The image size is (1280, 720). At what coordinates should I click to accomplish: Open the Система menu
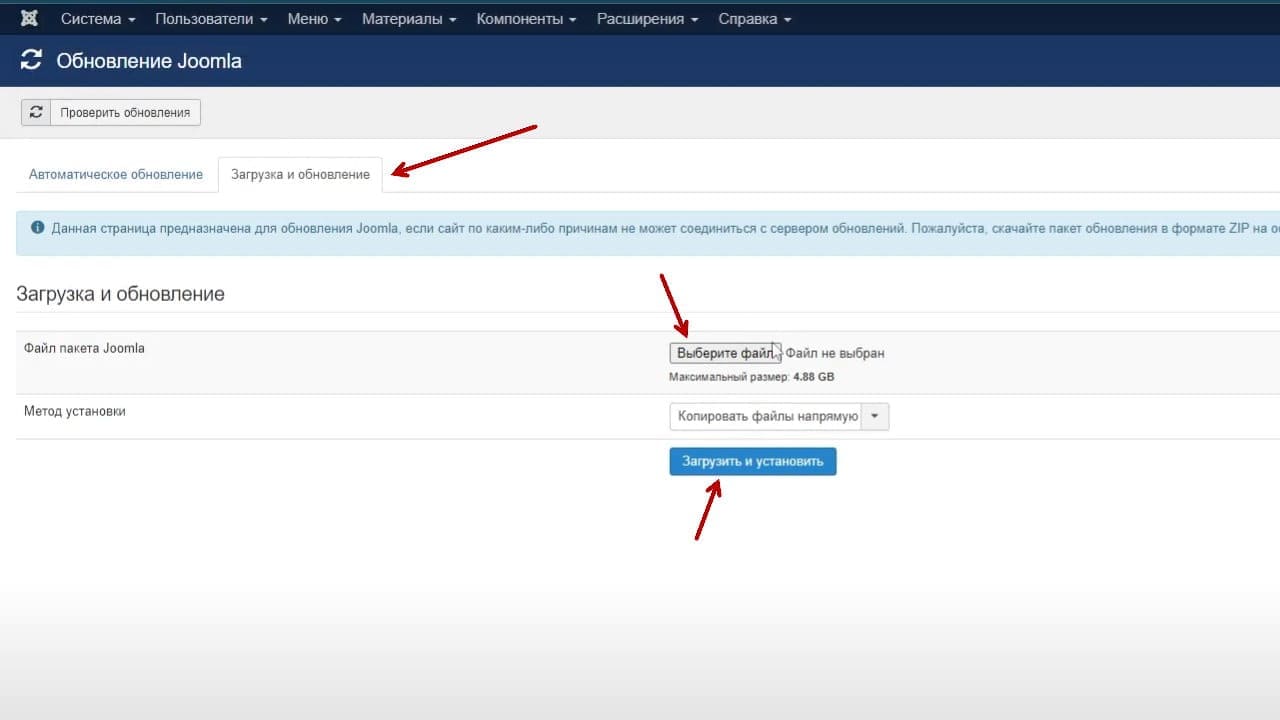click(98, 19)
